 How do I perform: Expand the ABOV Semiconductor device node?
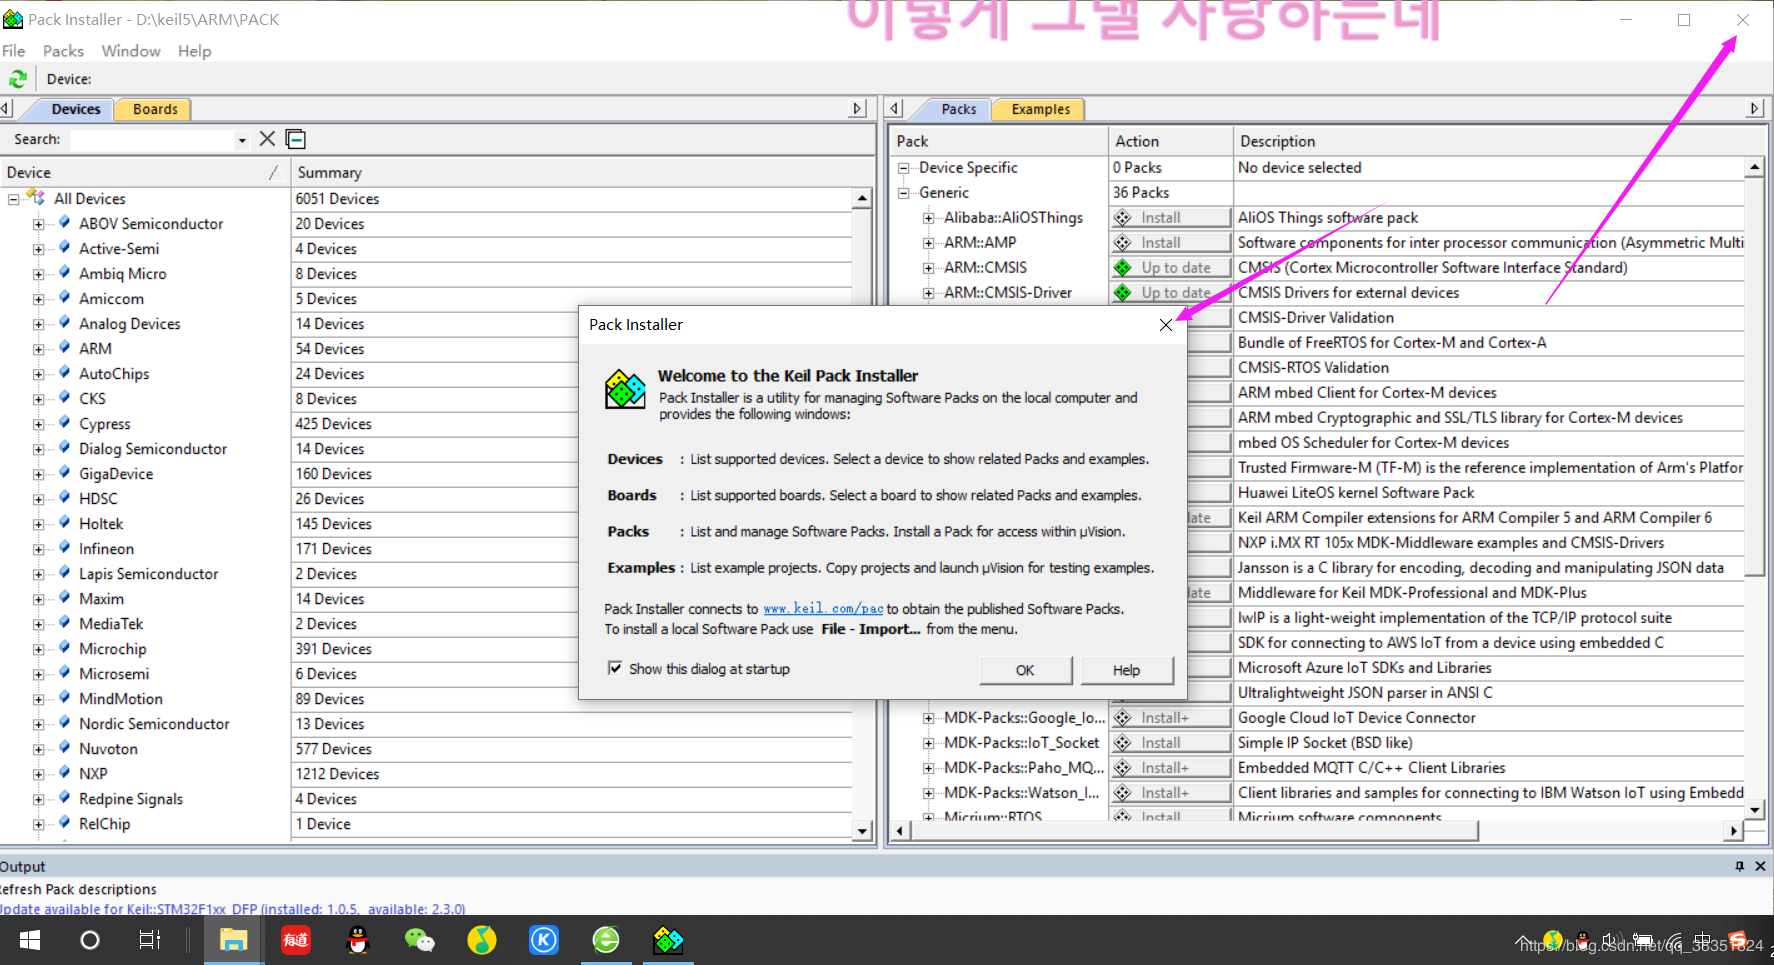(x=38, y=224)
